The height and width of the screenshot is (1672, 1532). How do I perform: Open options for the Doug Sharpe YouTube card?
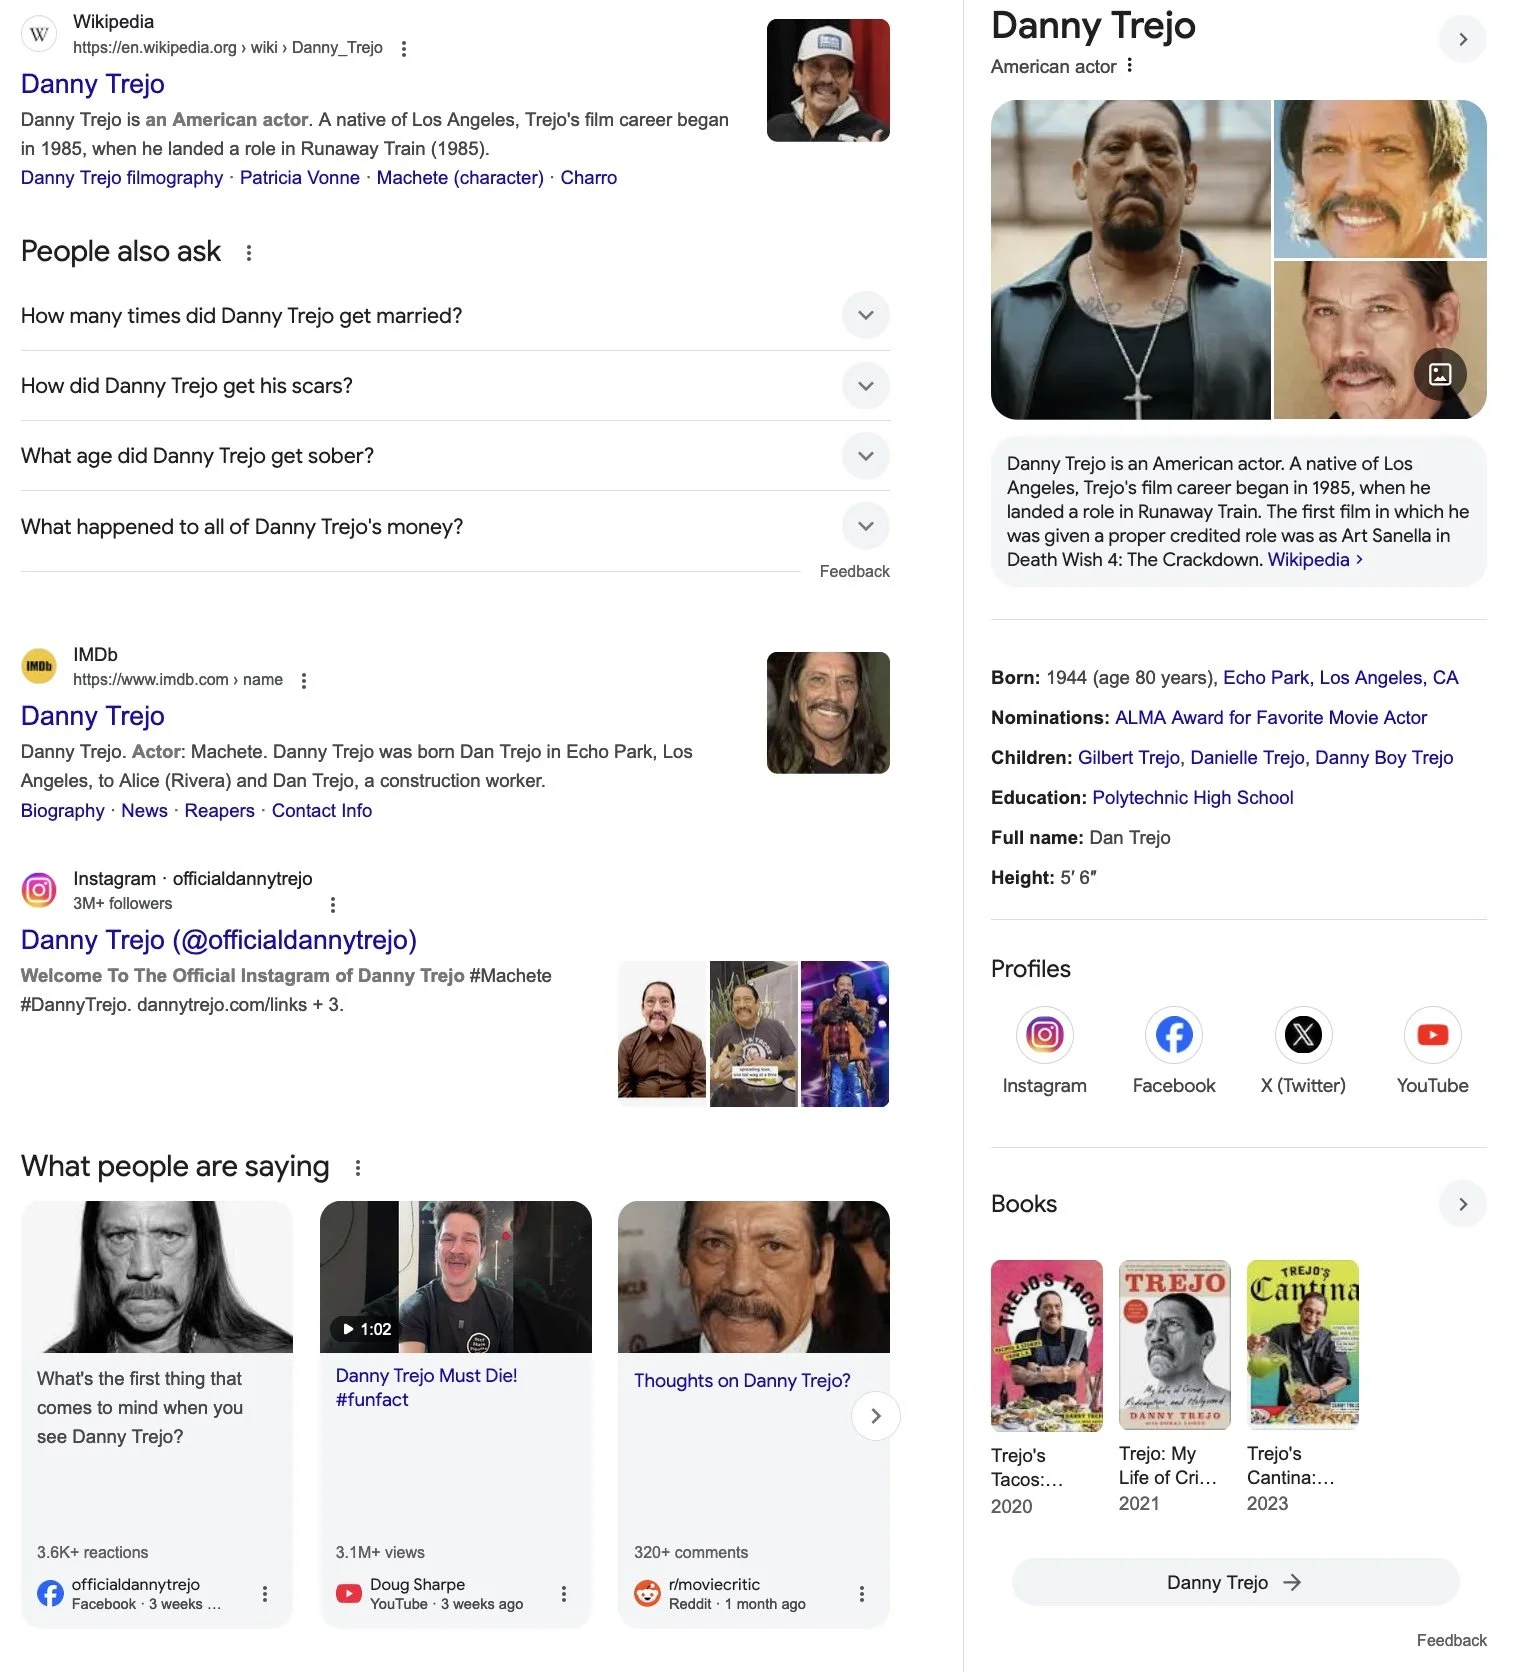564,1594
